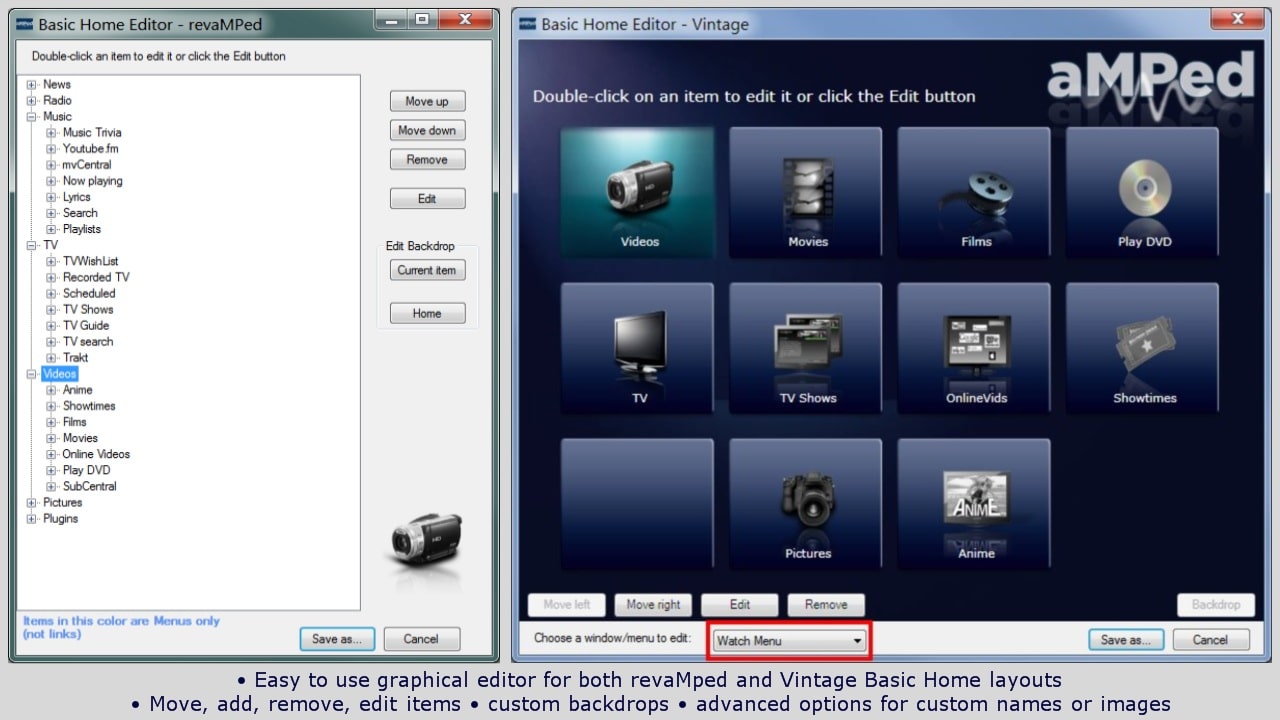Click Edit in Vintage window
Image resolution: width=1280 pixels, height=720 pixels.
coord(740,604)
